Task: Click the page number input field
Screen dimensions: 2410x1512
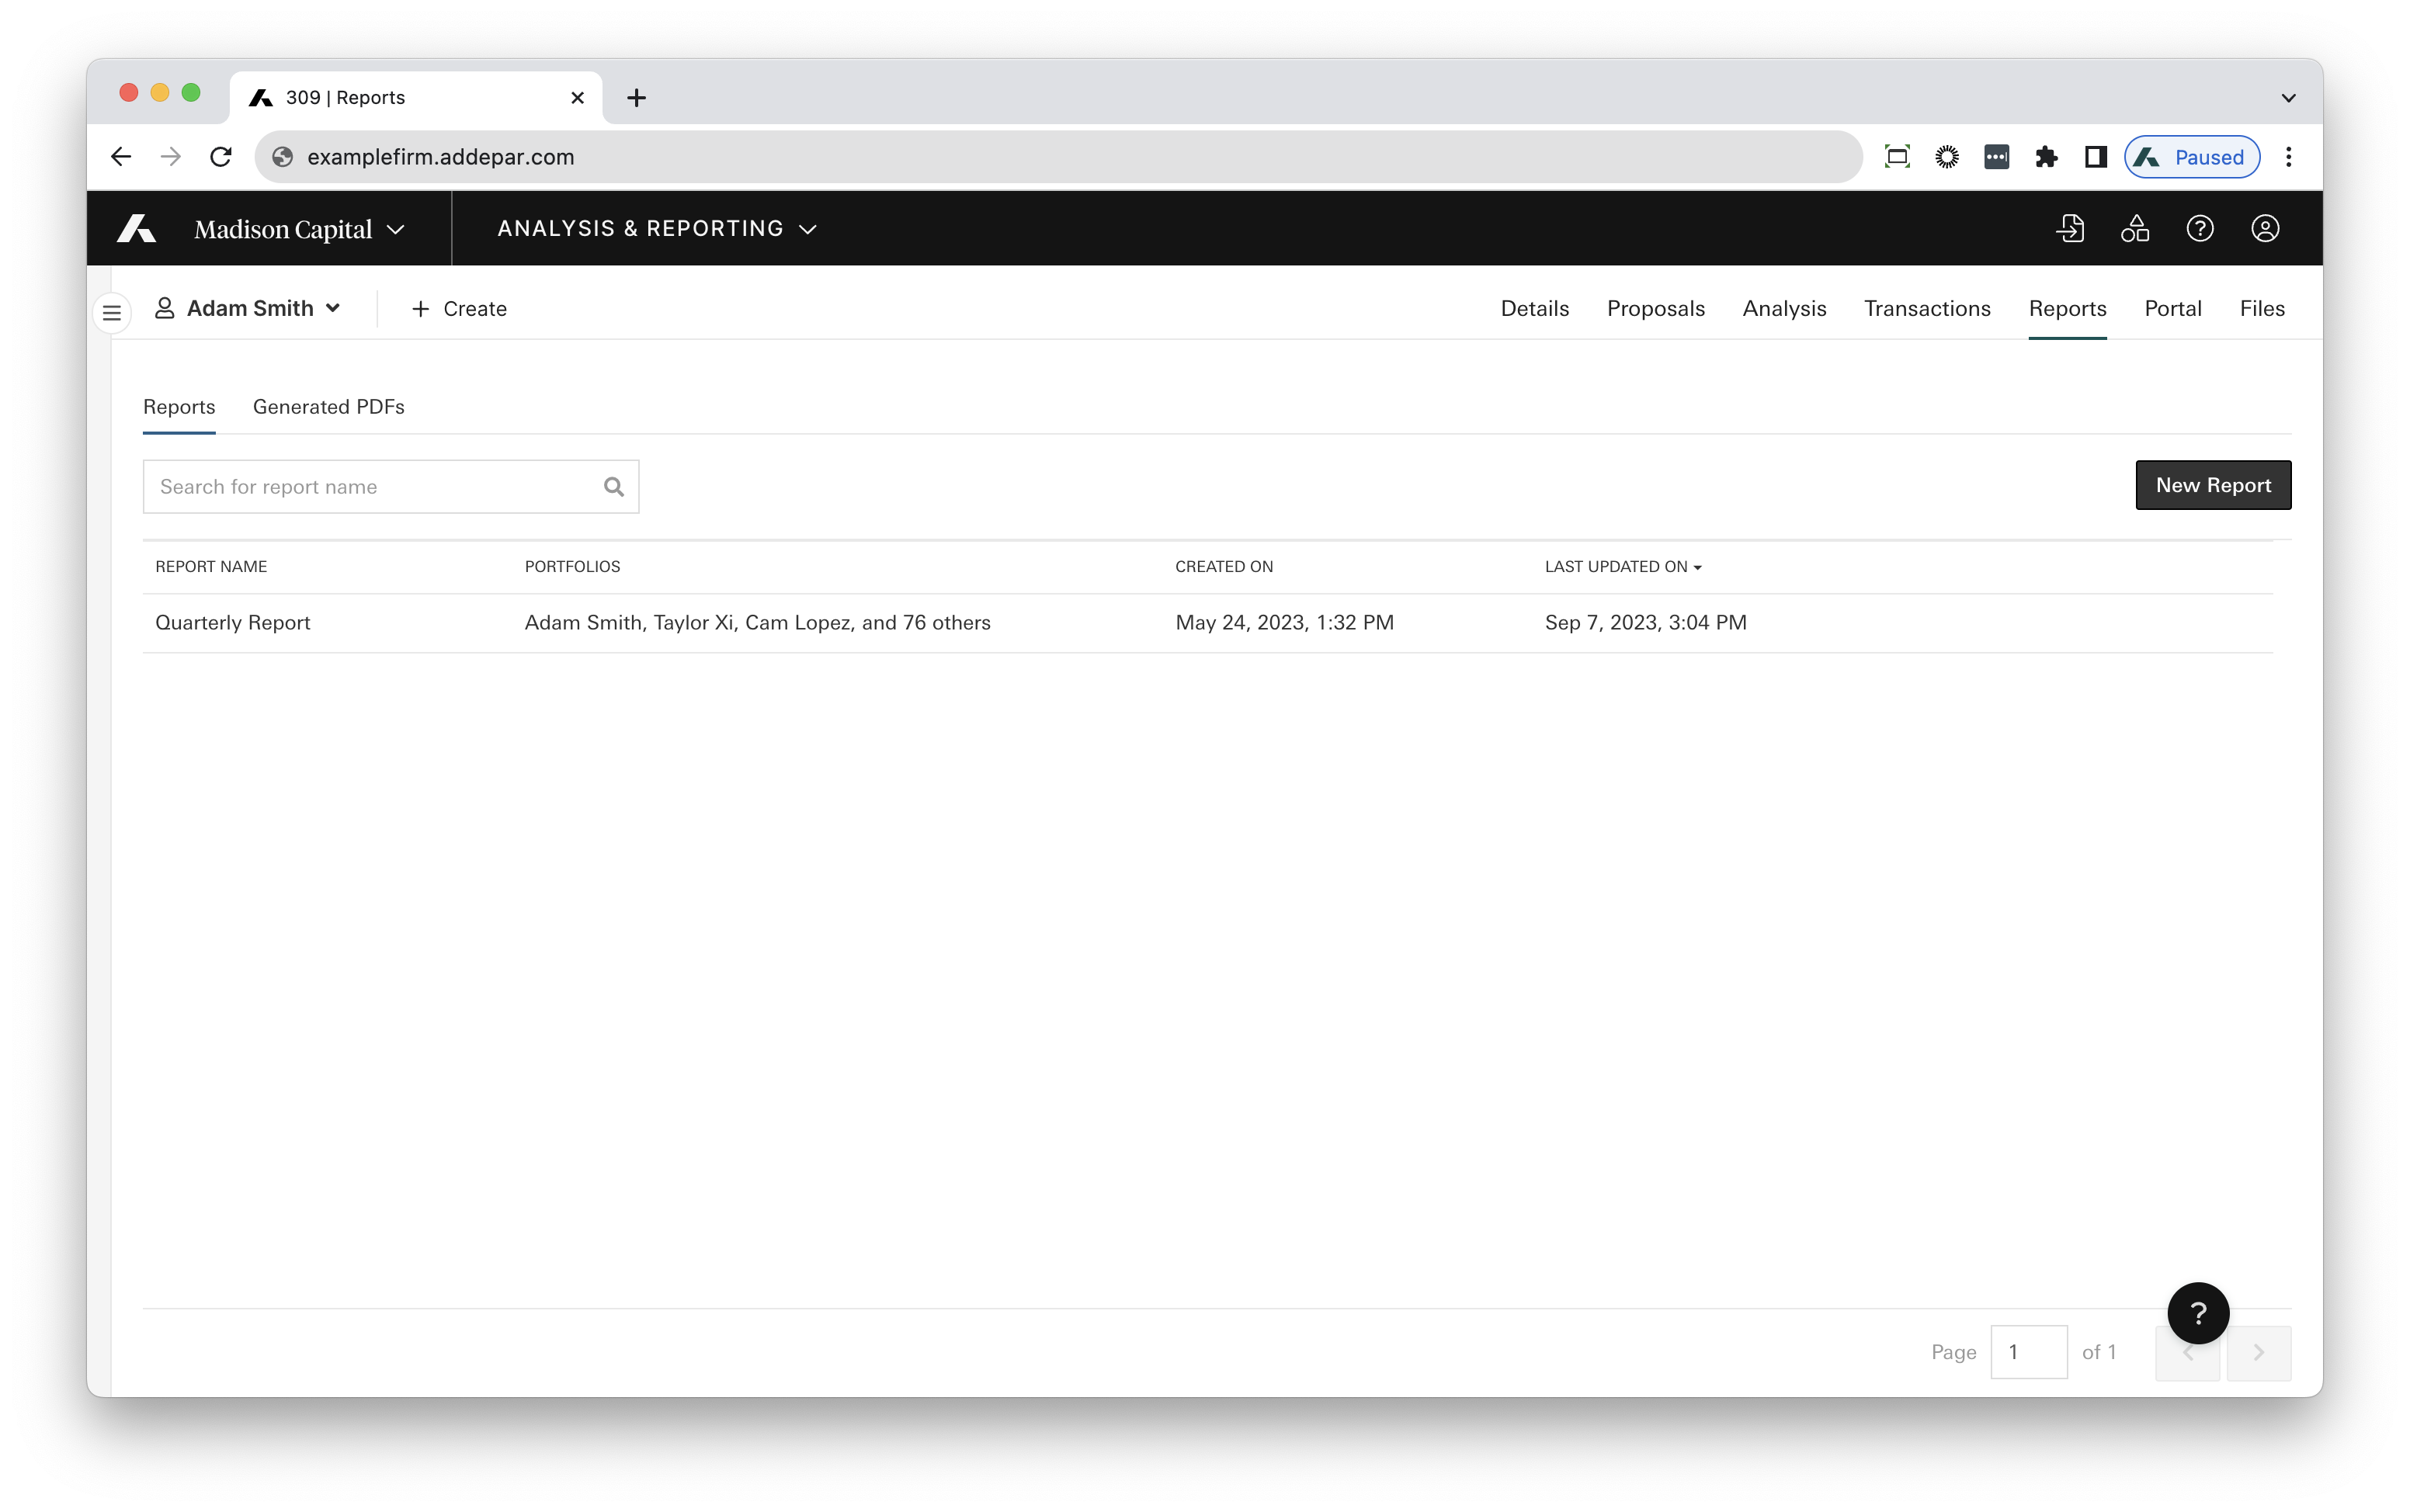Action: pyautogui.click(x=2028, y=1352)
